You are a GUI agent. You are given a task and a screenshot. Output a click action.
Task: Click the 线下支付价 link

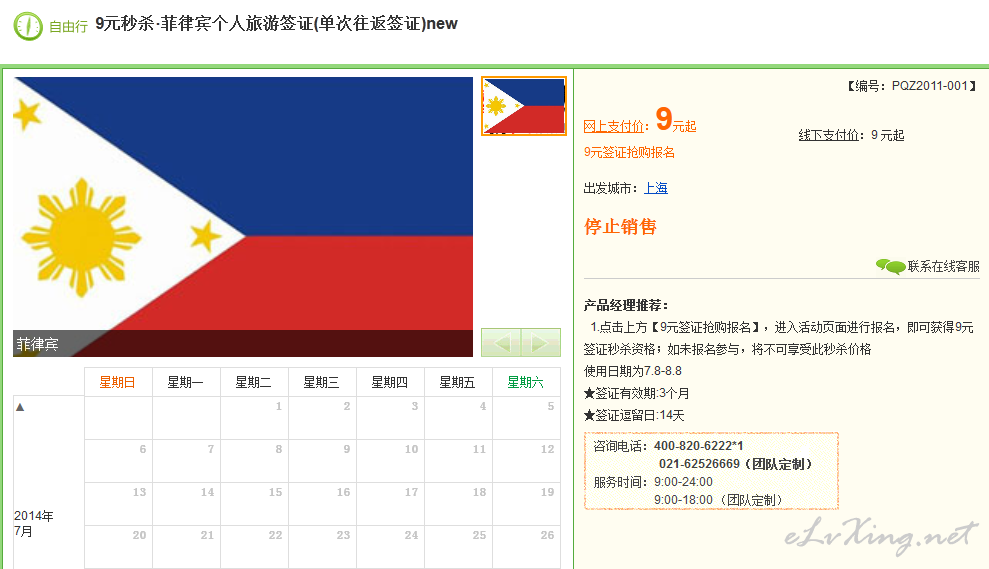(829, 135)
